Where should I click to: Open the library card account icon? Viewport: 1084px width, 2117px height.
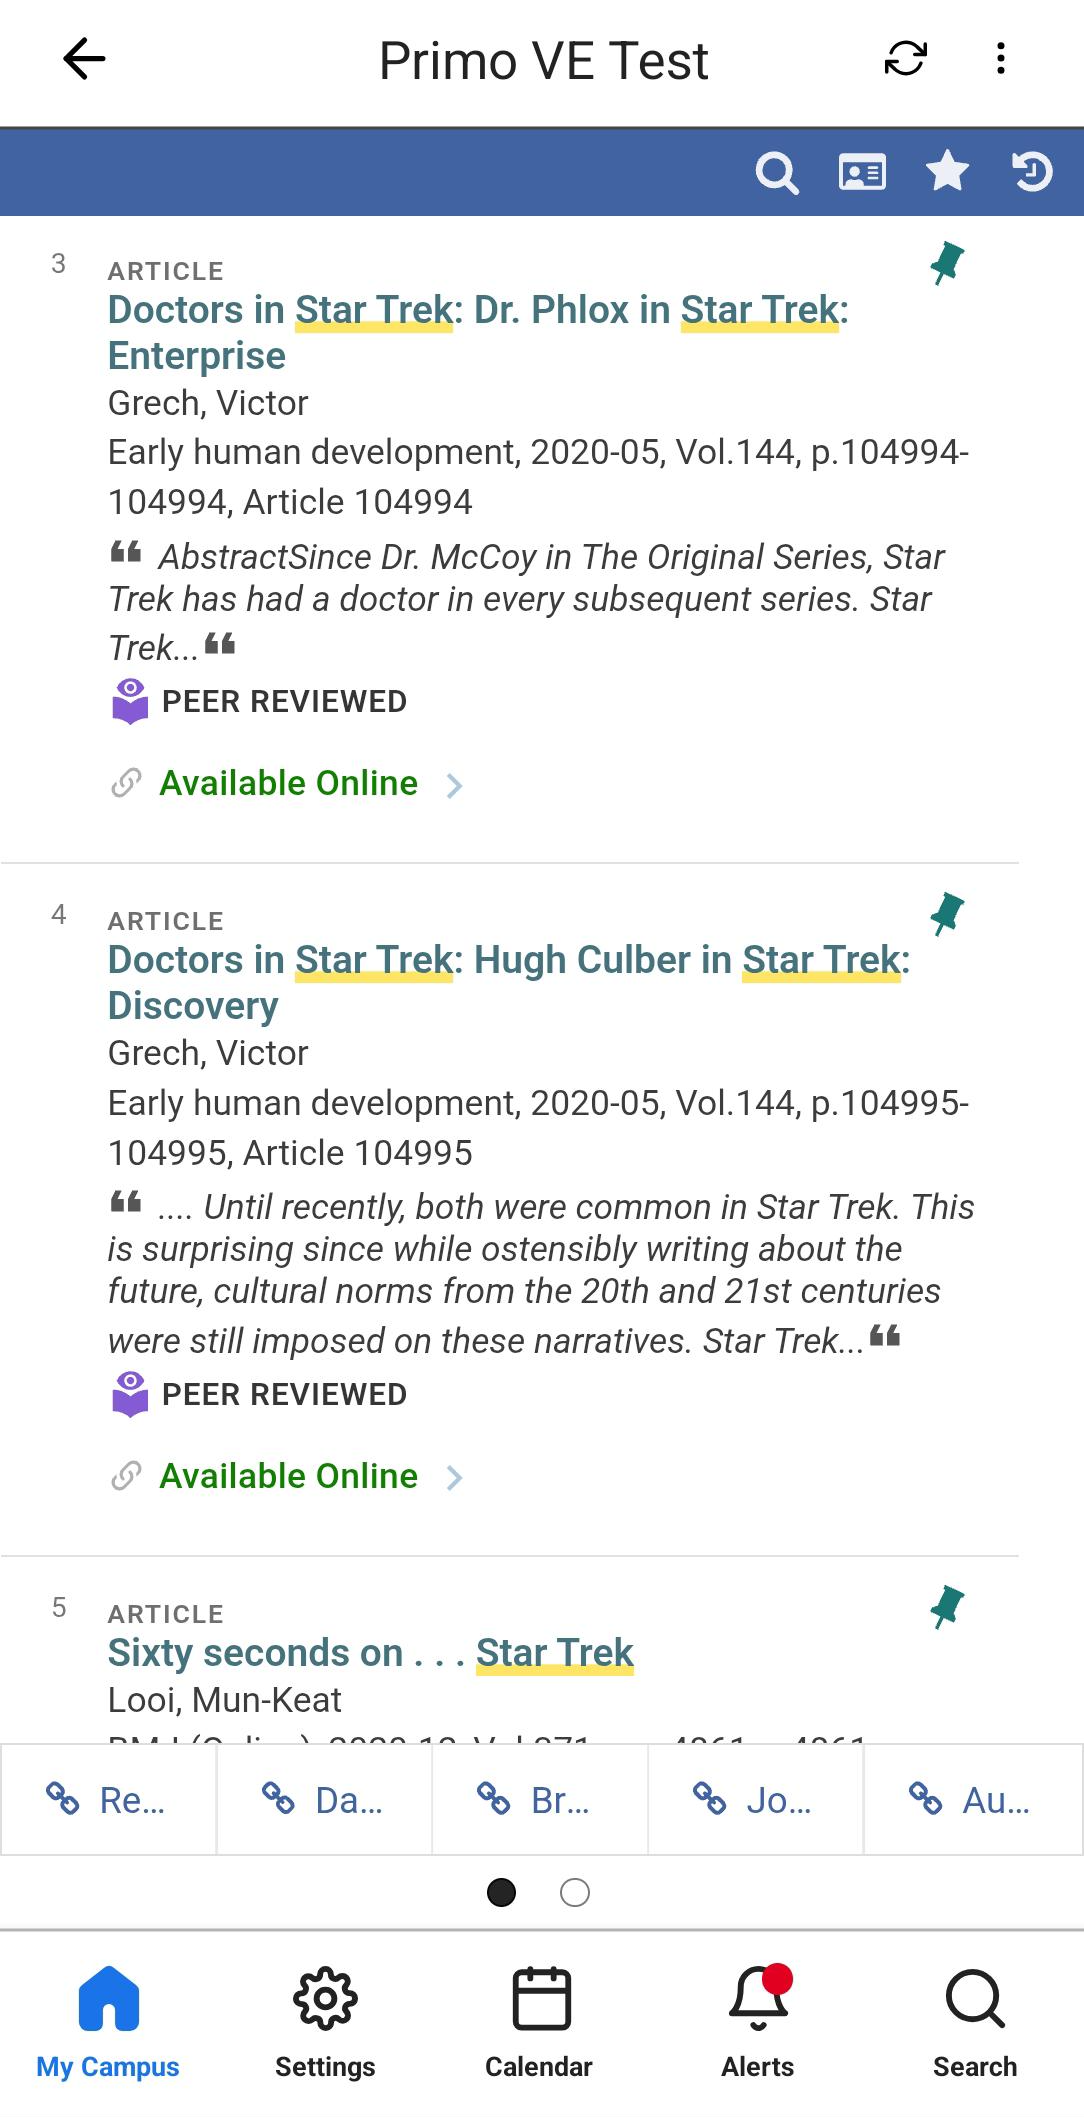click(x=861, y=172)
